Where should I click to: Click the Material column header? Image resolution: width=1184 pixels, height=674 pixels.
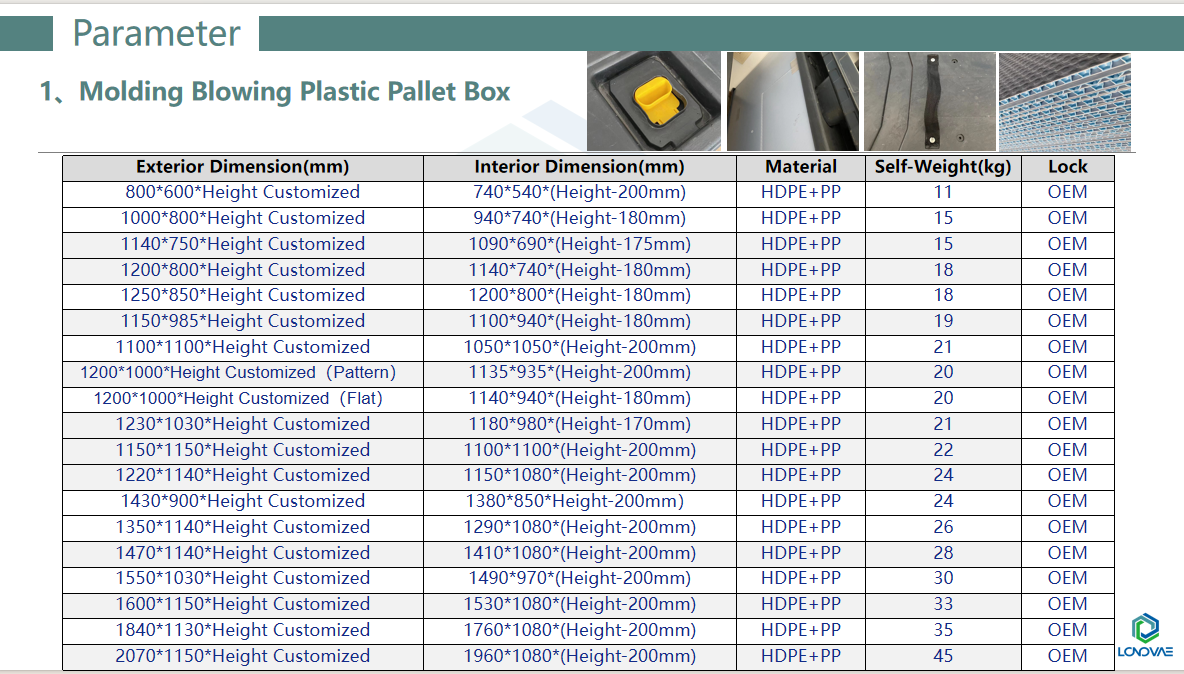pos(800,167)
